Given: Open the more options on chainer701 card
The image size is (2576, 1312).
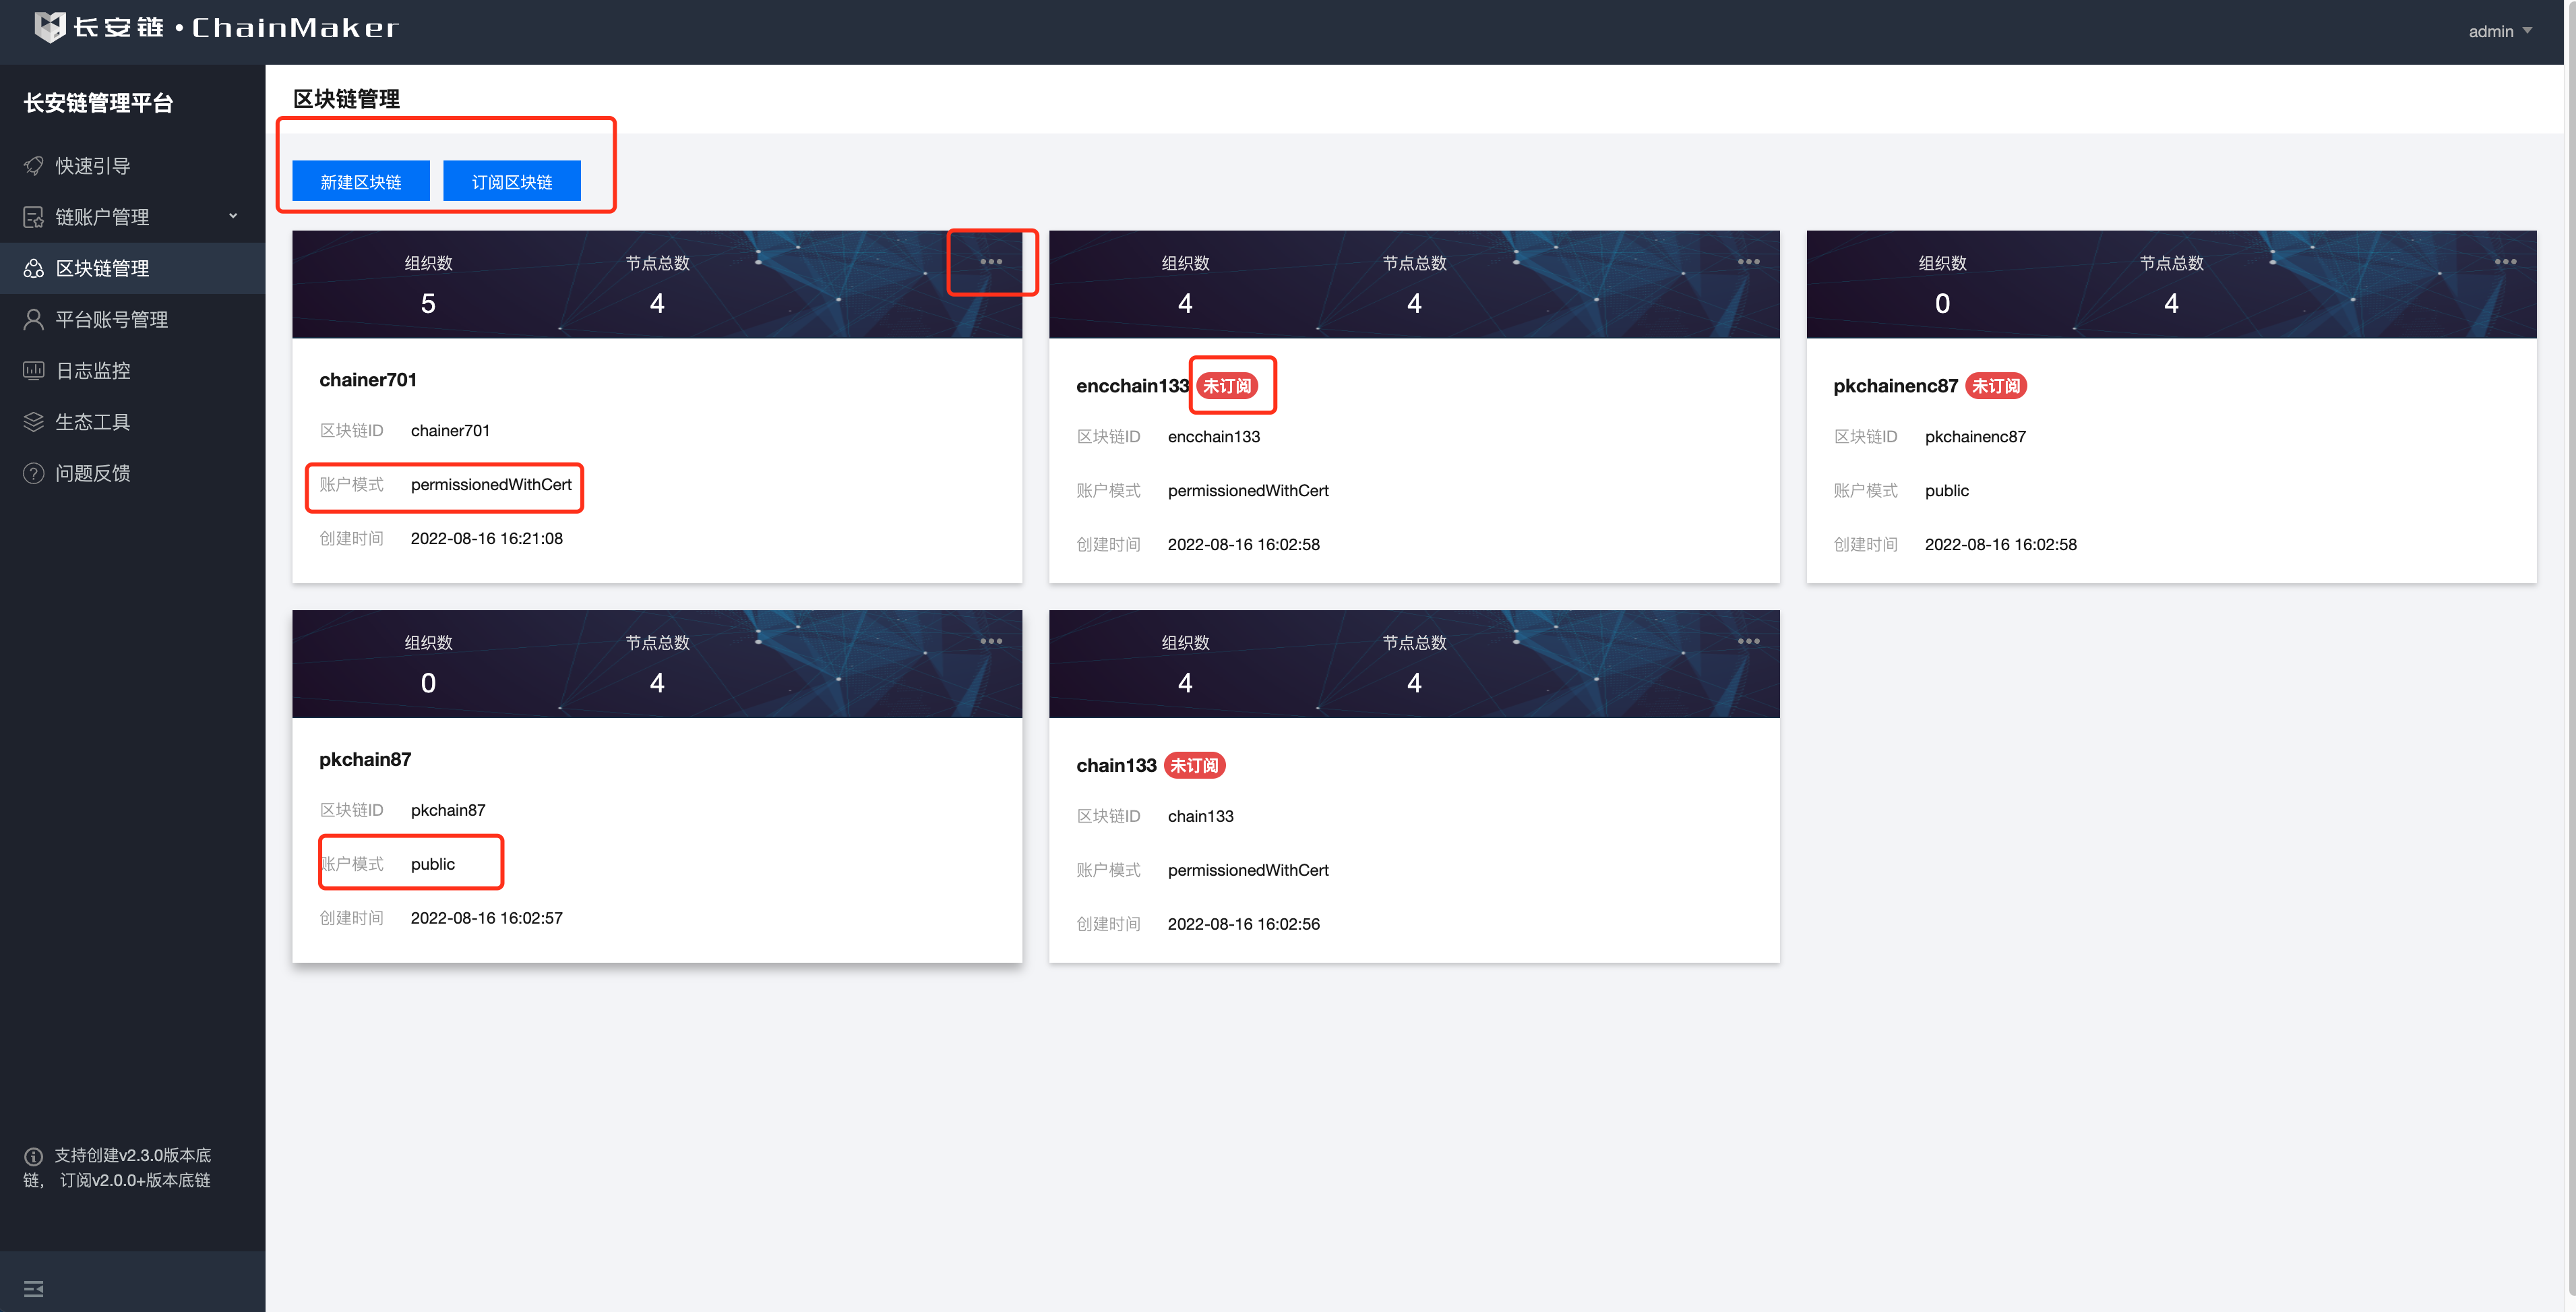Looking at the screenshot, I should coord(991,262).
